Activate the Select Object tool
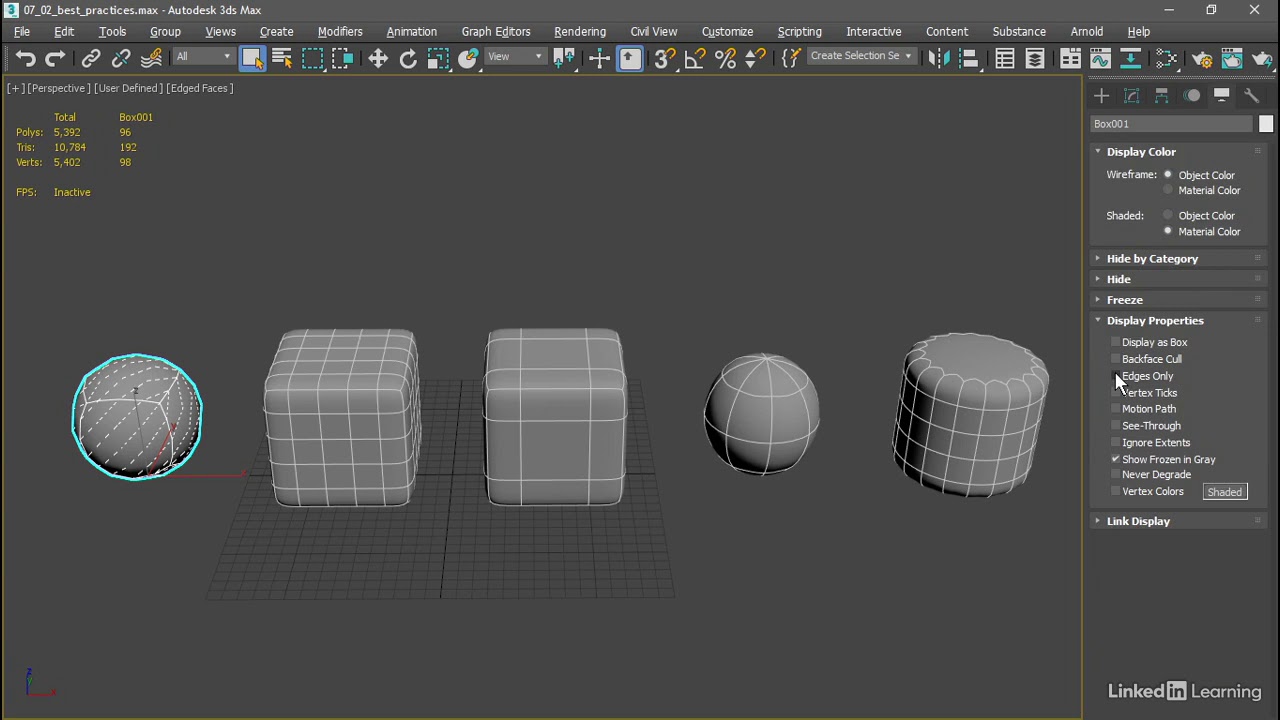This screenshot has width=1280, height=720. (252, 59)
